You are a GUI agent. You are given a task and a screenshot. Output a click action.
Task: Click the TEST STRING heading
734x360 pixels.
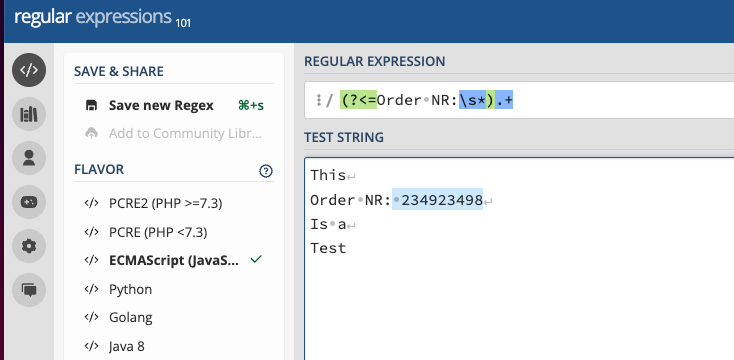click(344, 137)
